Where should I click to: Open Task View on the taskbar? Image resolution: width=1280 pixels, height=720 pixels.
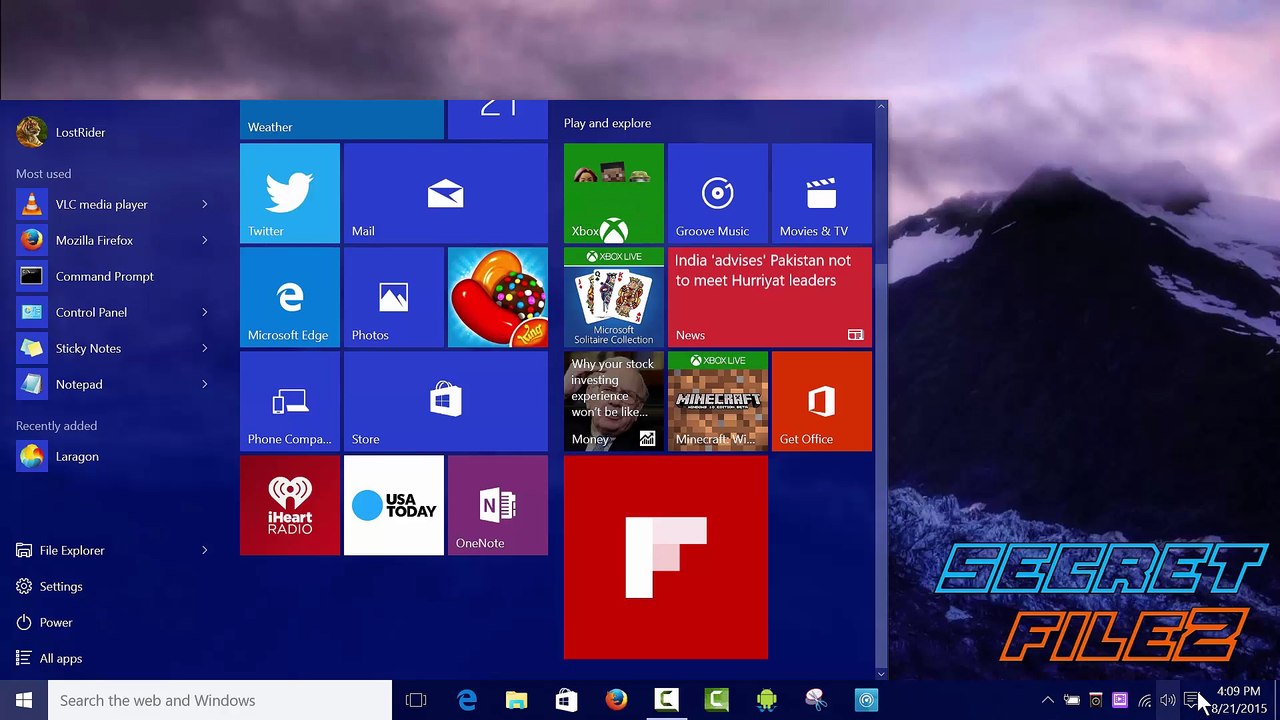point(416,700)
